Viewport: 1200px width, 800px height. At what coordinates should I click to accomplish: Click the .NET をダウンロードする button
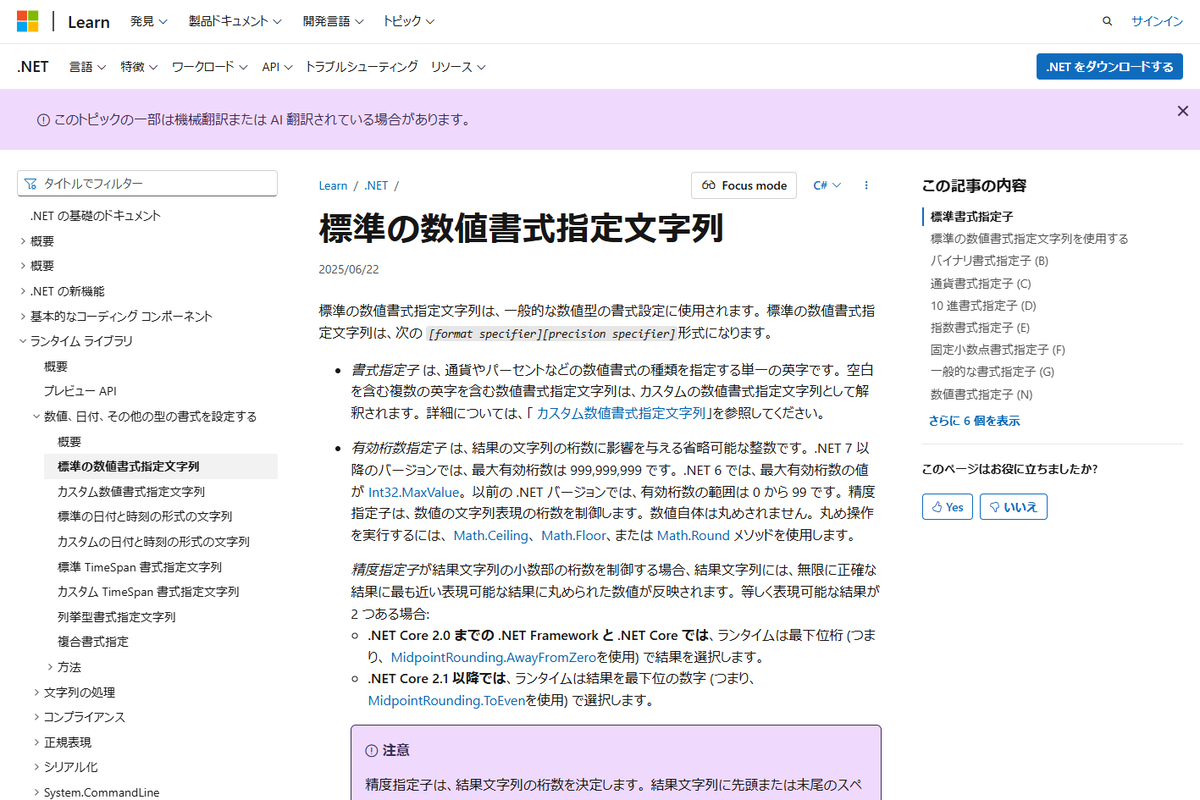tap(1109, 66)
